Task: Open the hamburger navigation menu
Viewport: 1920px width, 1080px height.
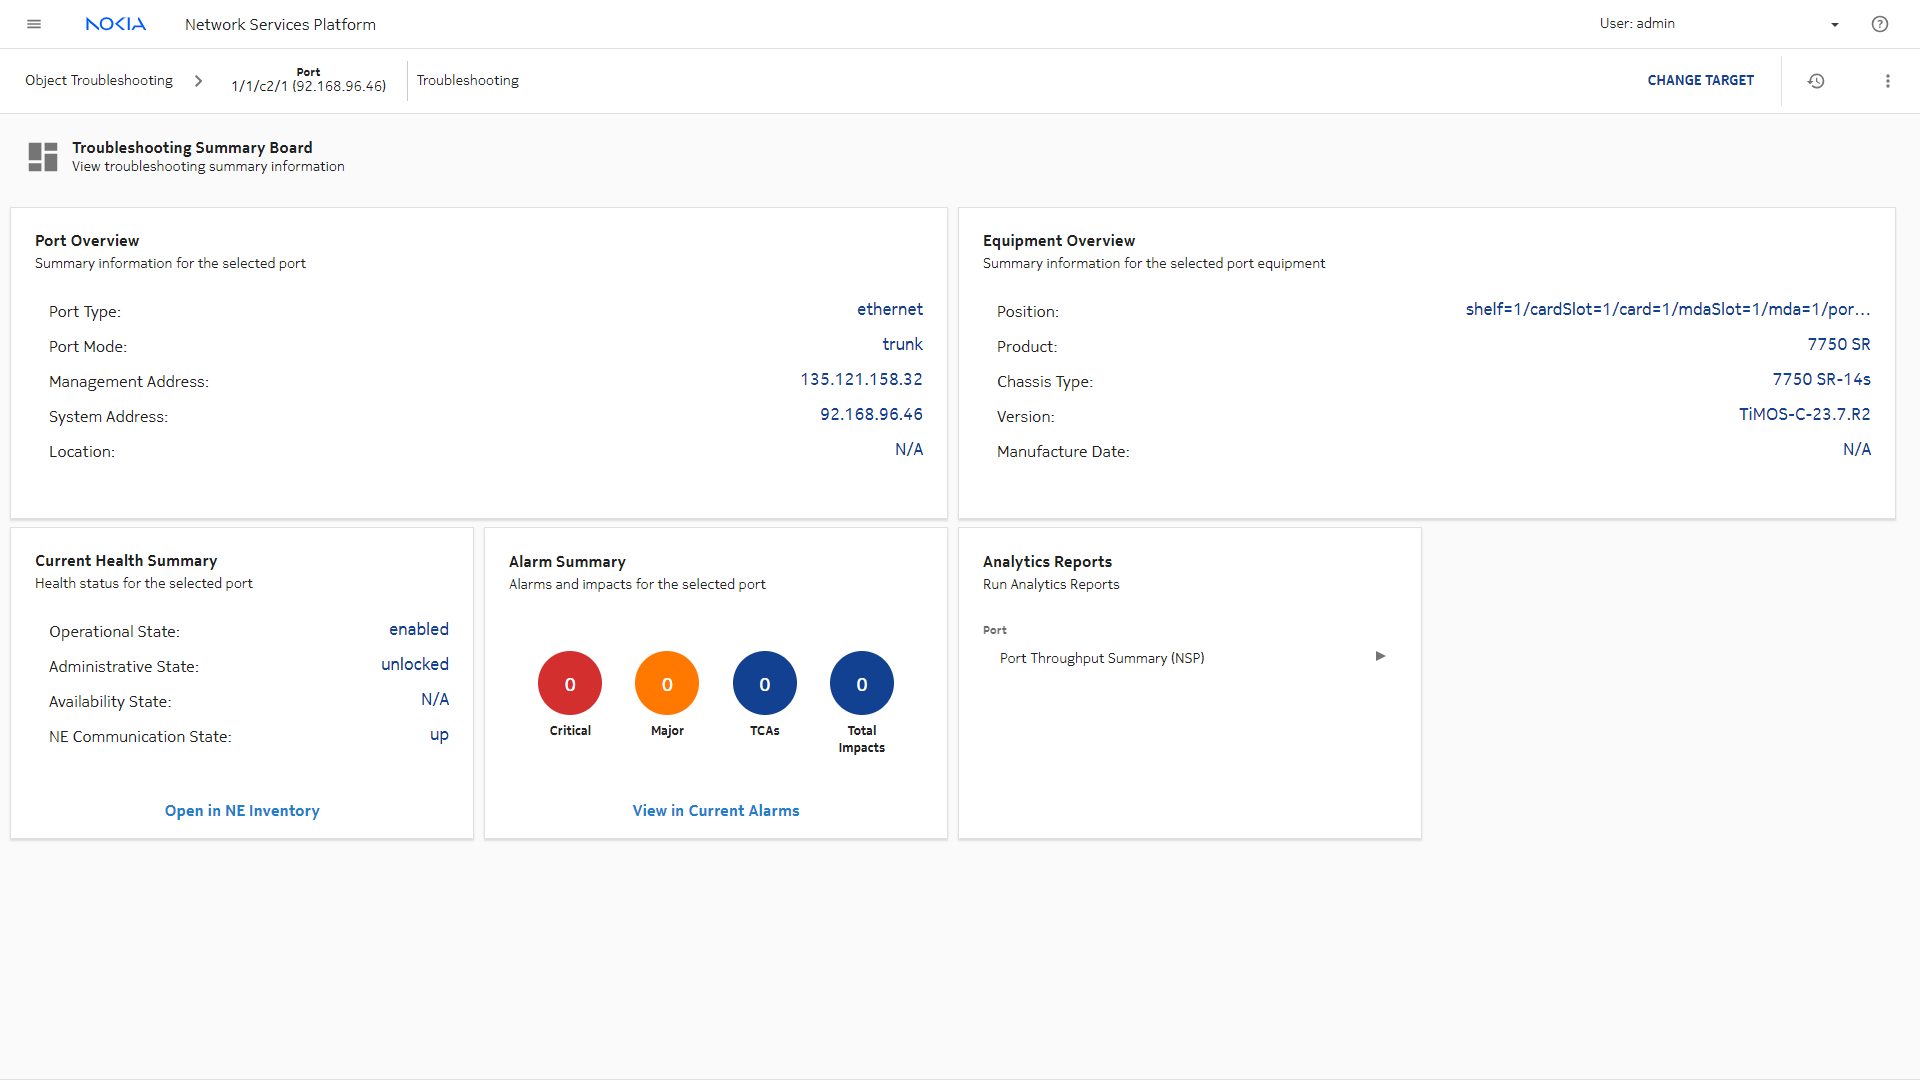Action: pos(34,24)
